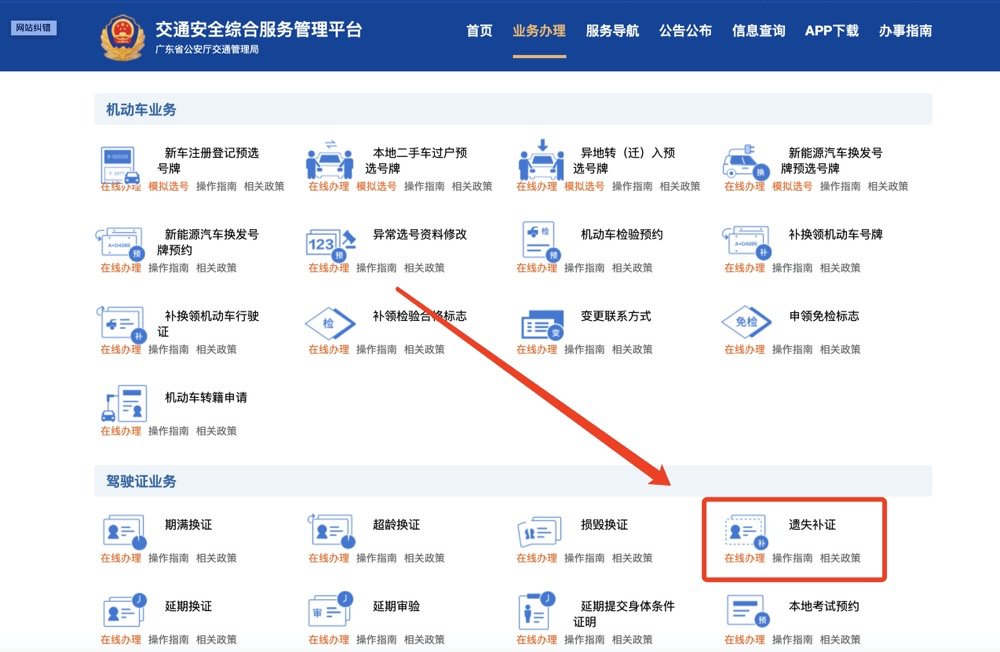Open the APP下载 menu item

831,31
